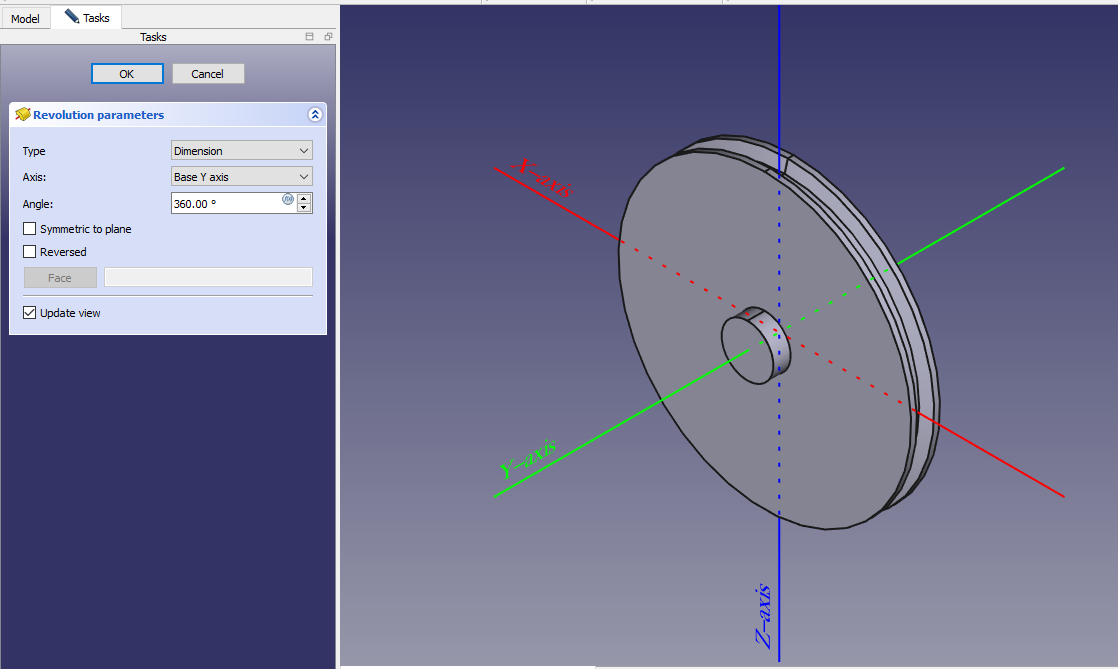Click the Face reference text field
Screen dimensions: 1118x669
(x=208, y=277)
